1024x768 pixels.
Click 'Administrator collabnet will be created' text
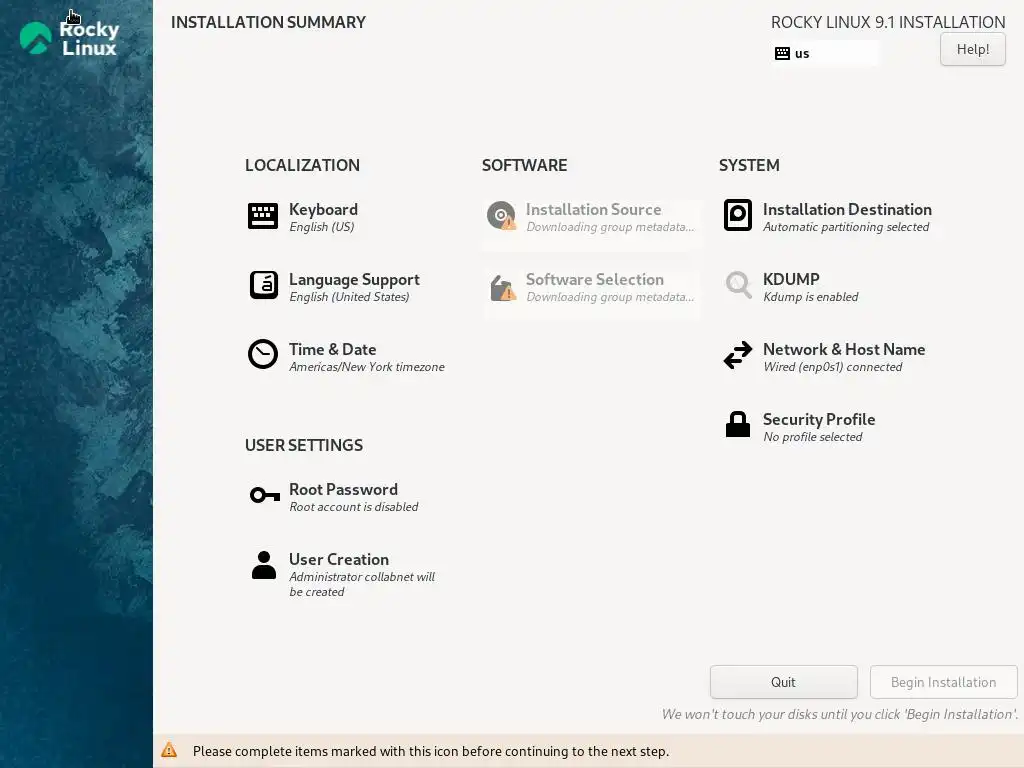coord(362,584)
